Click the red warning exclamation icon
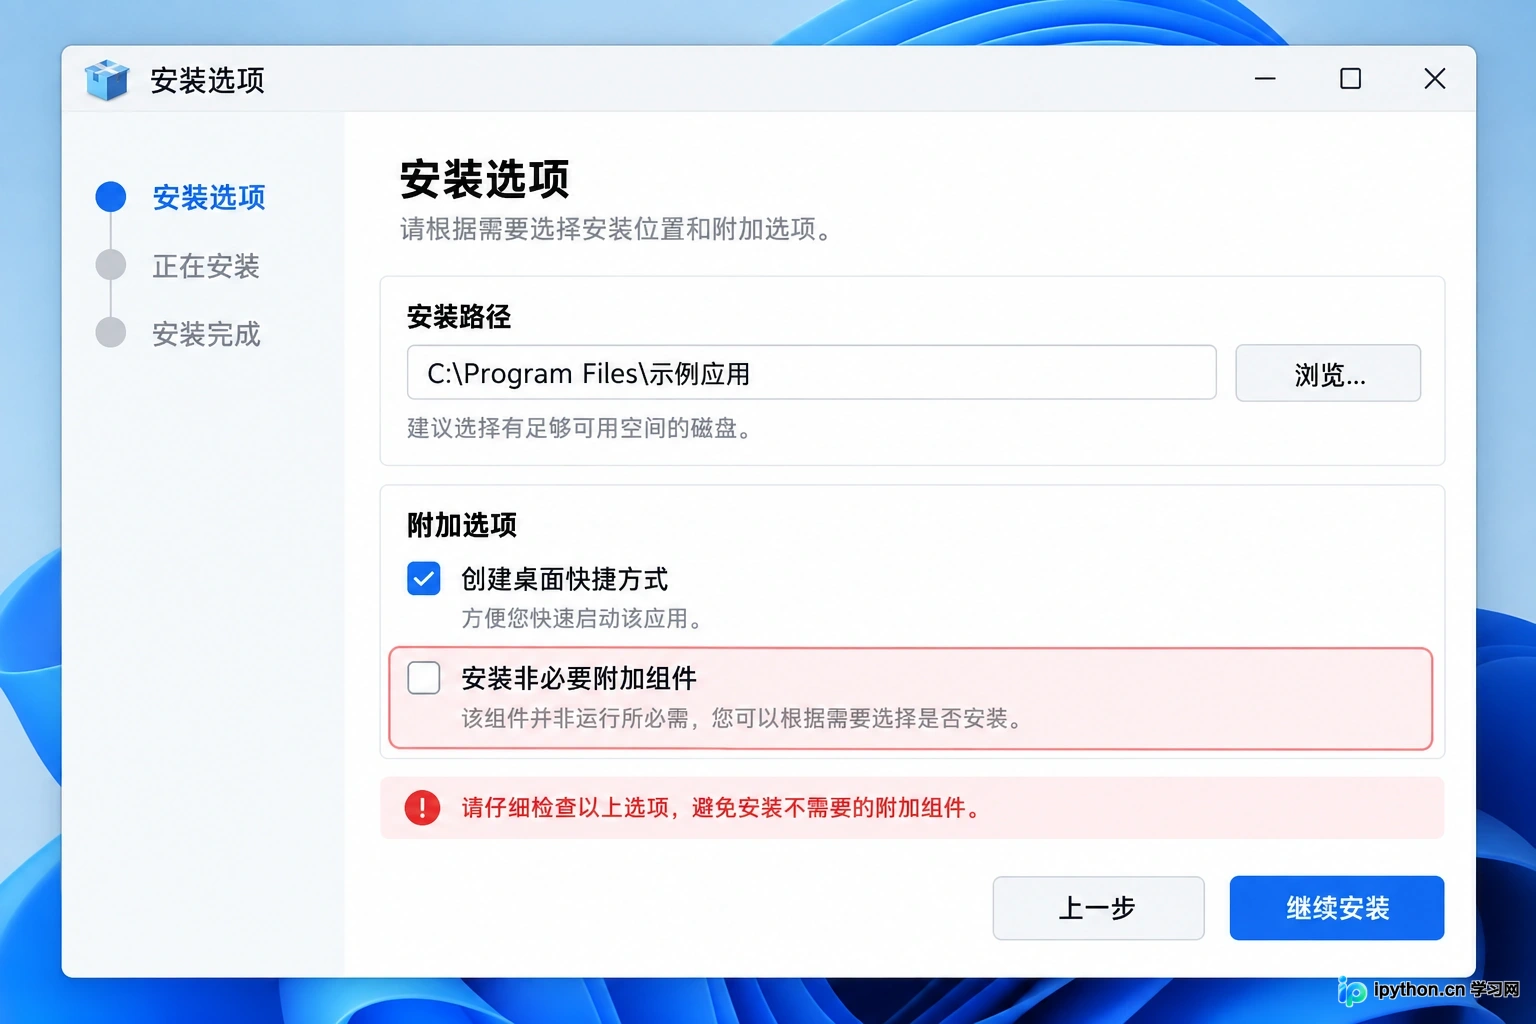This screenshot has width=1536, height=1024. 422,807
